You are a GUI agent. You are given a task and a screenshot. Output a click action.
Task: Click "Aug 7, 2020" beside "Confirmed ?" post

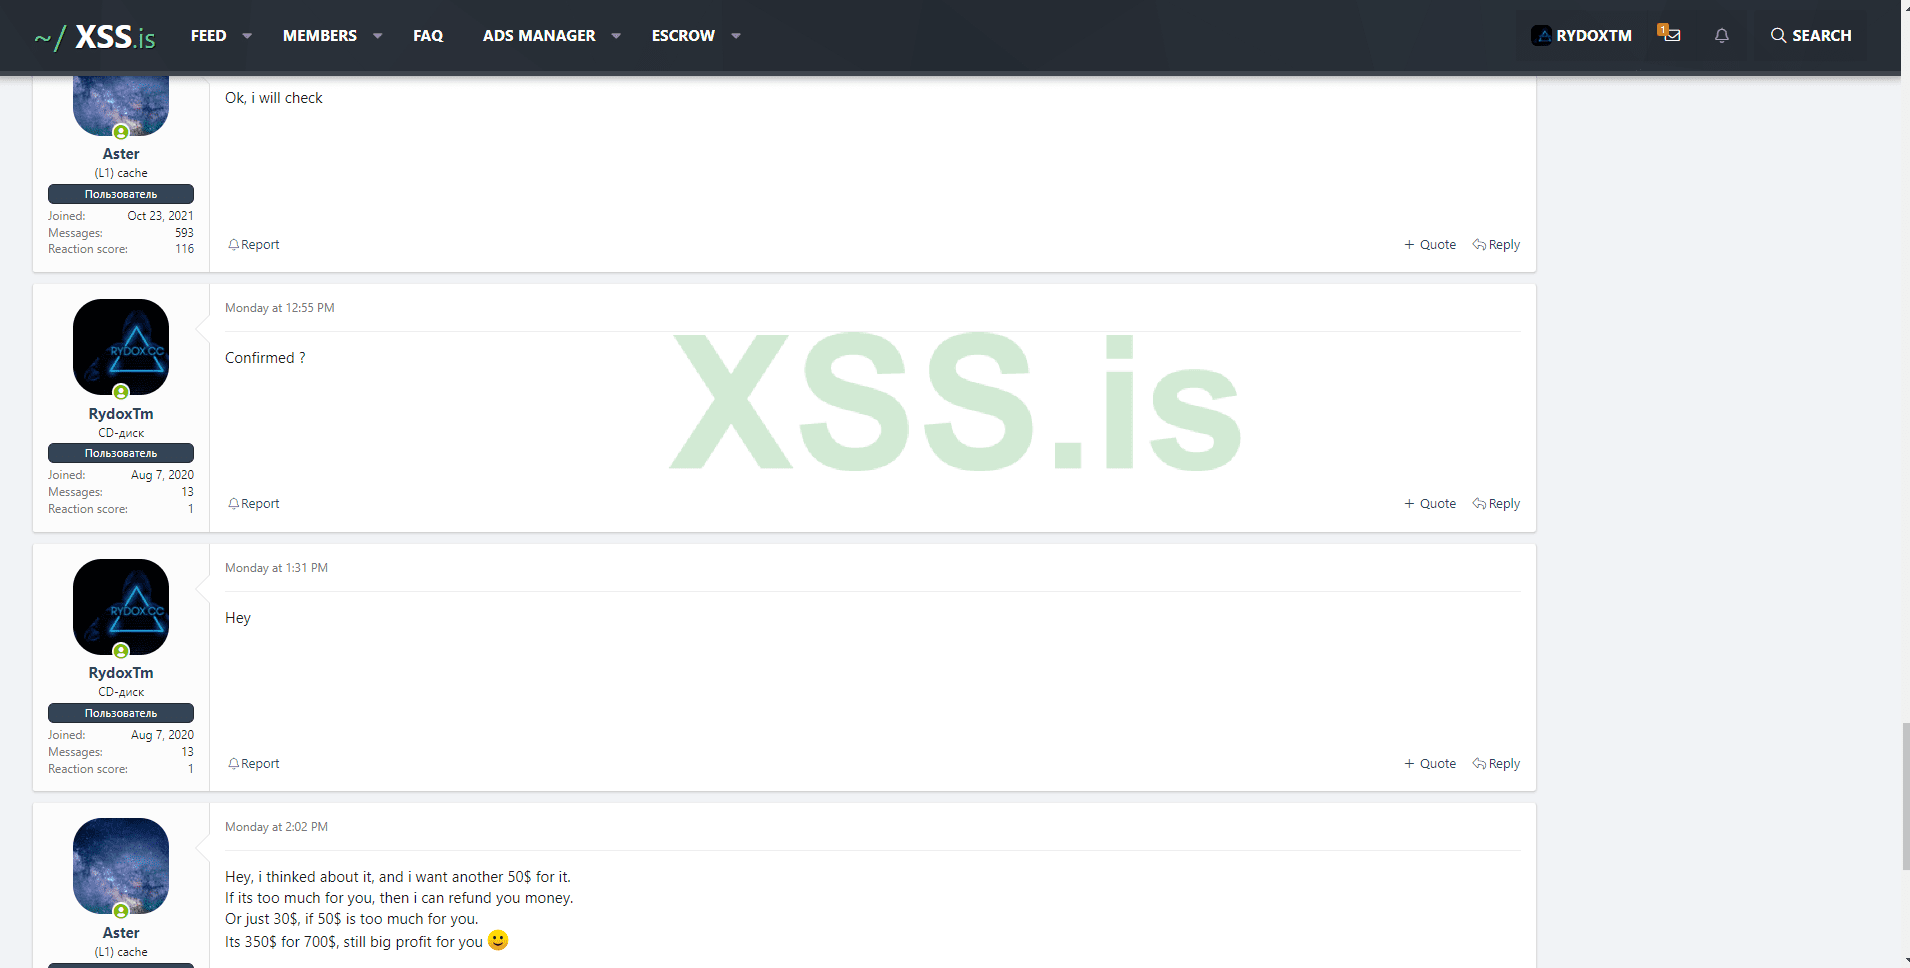(x=162, y=475)
